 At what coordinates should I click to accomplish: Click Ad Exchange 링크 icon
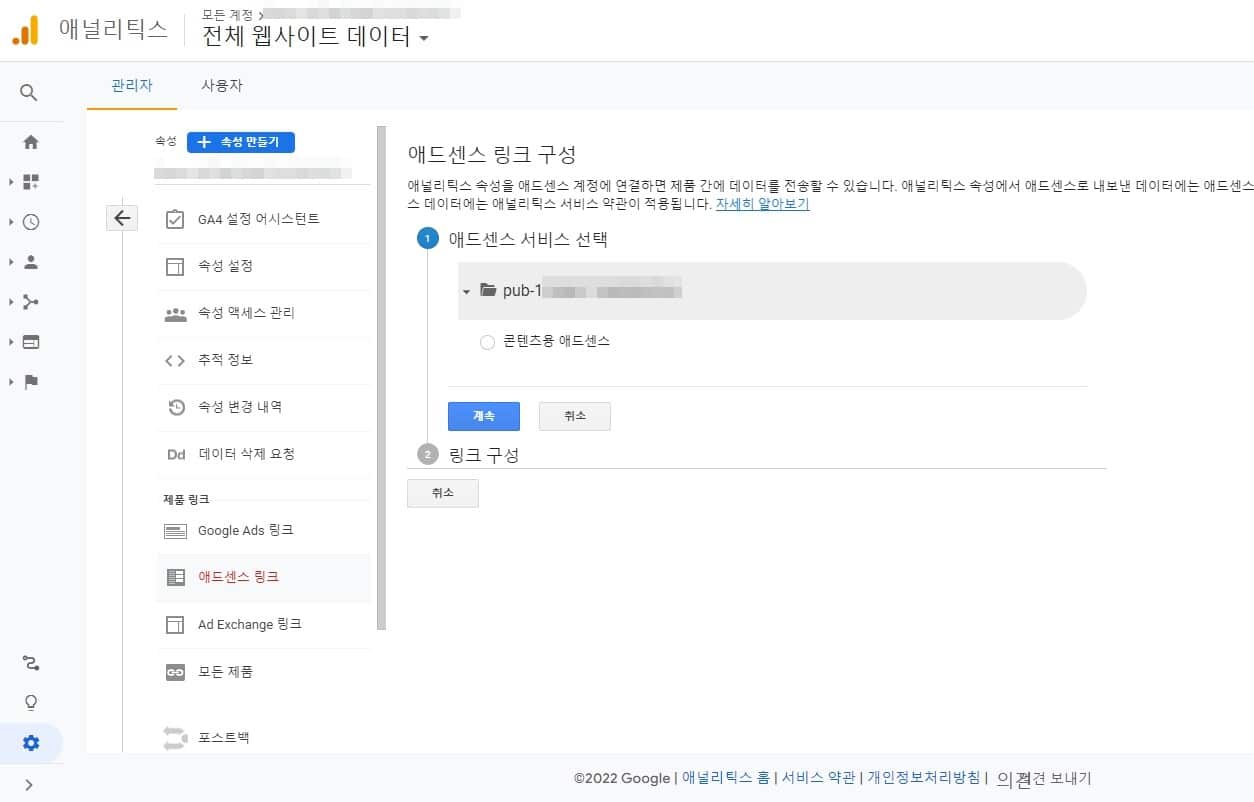(x=175, y=624)
